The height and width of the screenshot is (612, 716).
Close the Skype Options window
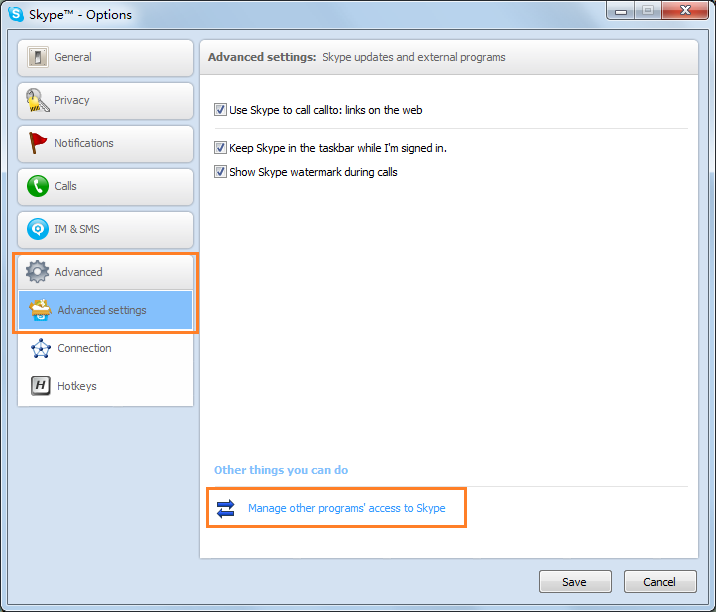685,11
